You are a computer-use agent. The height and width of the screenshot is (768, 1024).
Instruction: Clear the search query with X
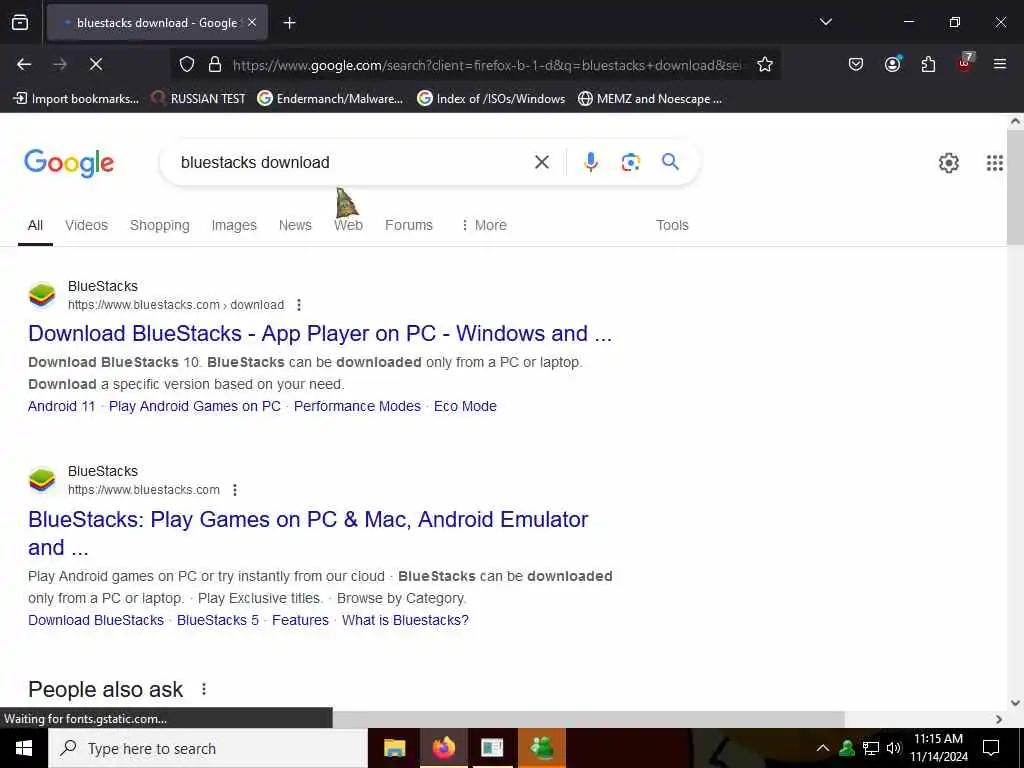(542, 162)
